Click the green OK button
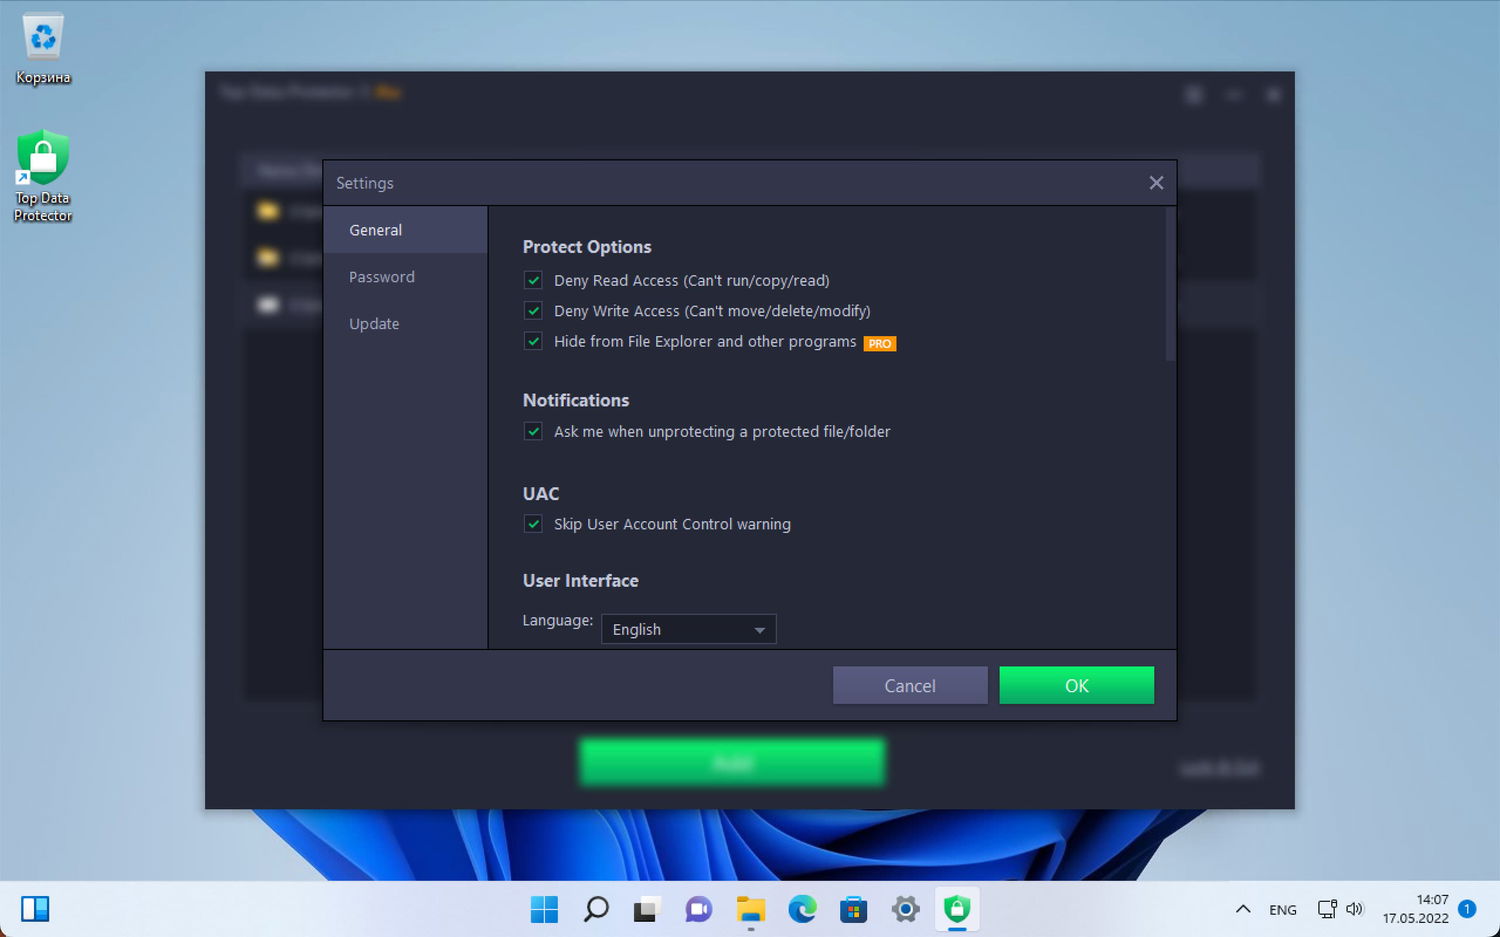The height and width of the screenshot is (937, 1500). [x=1076, y=685]
